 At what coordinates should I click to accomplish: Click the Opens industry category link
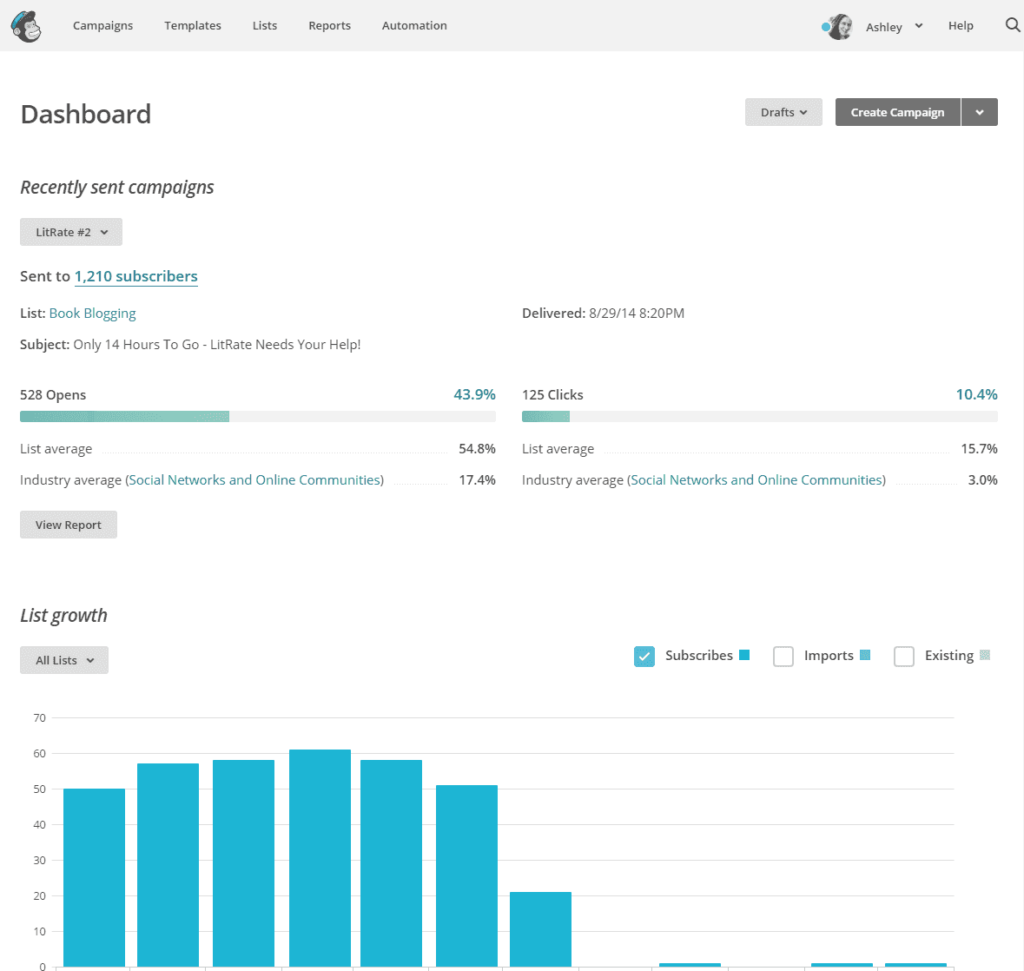pyautogui.click(x=255, y=480)
